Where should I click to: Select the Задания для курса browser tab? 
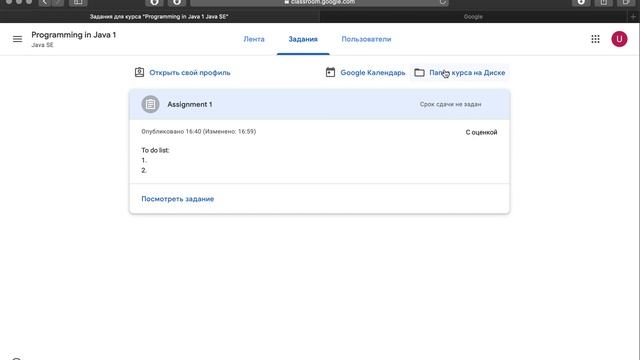(159, 17)
